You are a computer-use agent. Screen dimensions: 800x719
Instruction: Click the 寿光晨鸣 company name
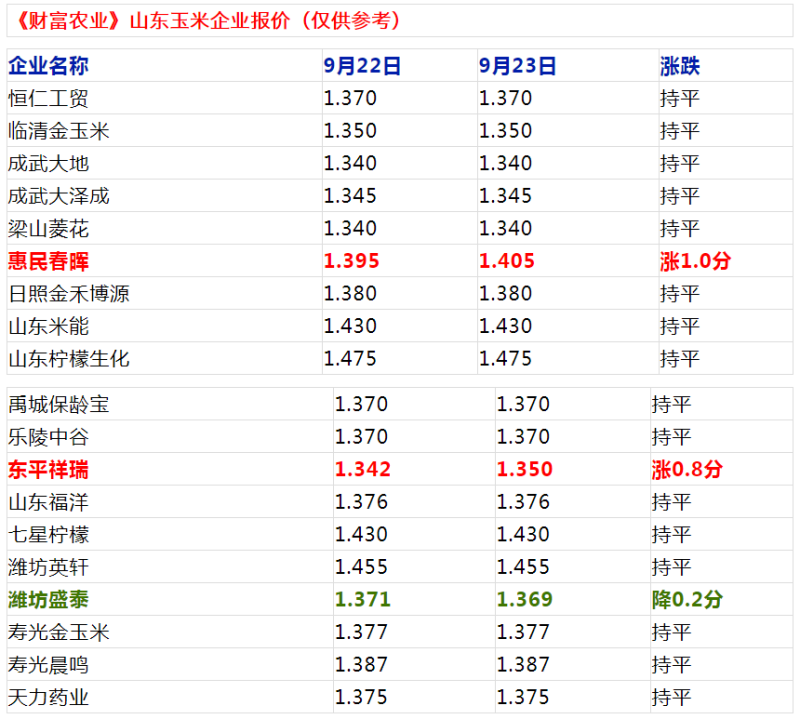tap(48, 665)
